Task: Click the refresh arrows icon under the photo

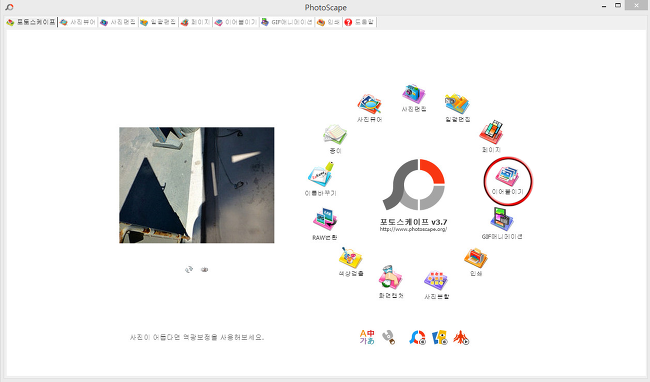Action: [x=189, y=270]
